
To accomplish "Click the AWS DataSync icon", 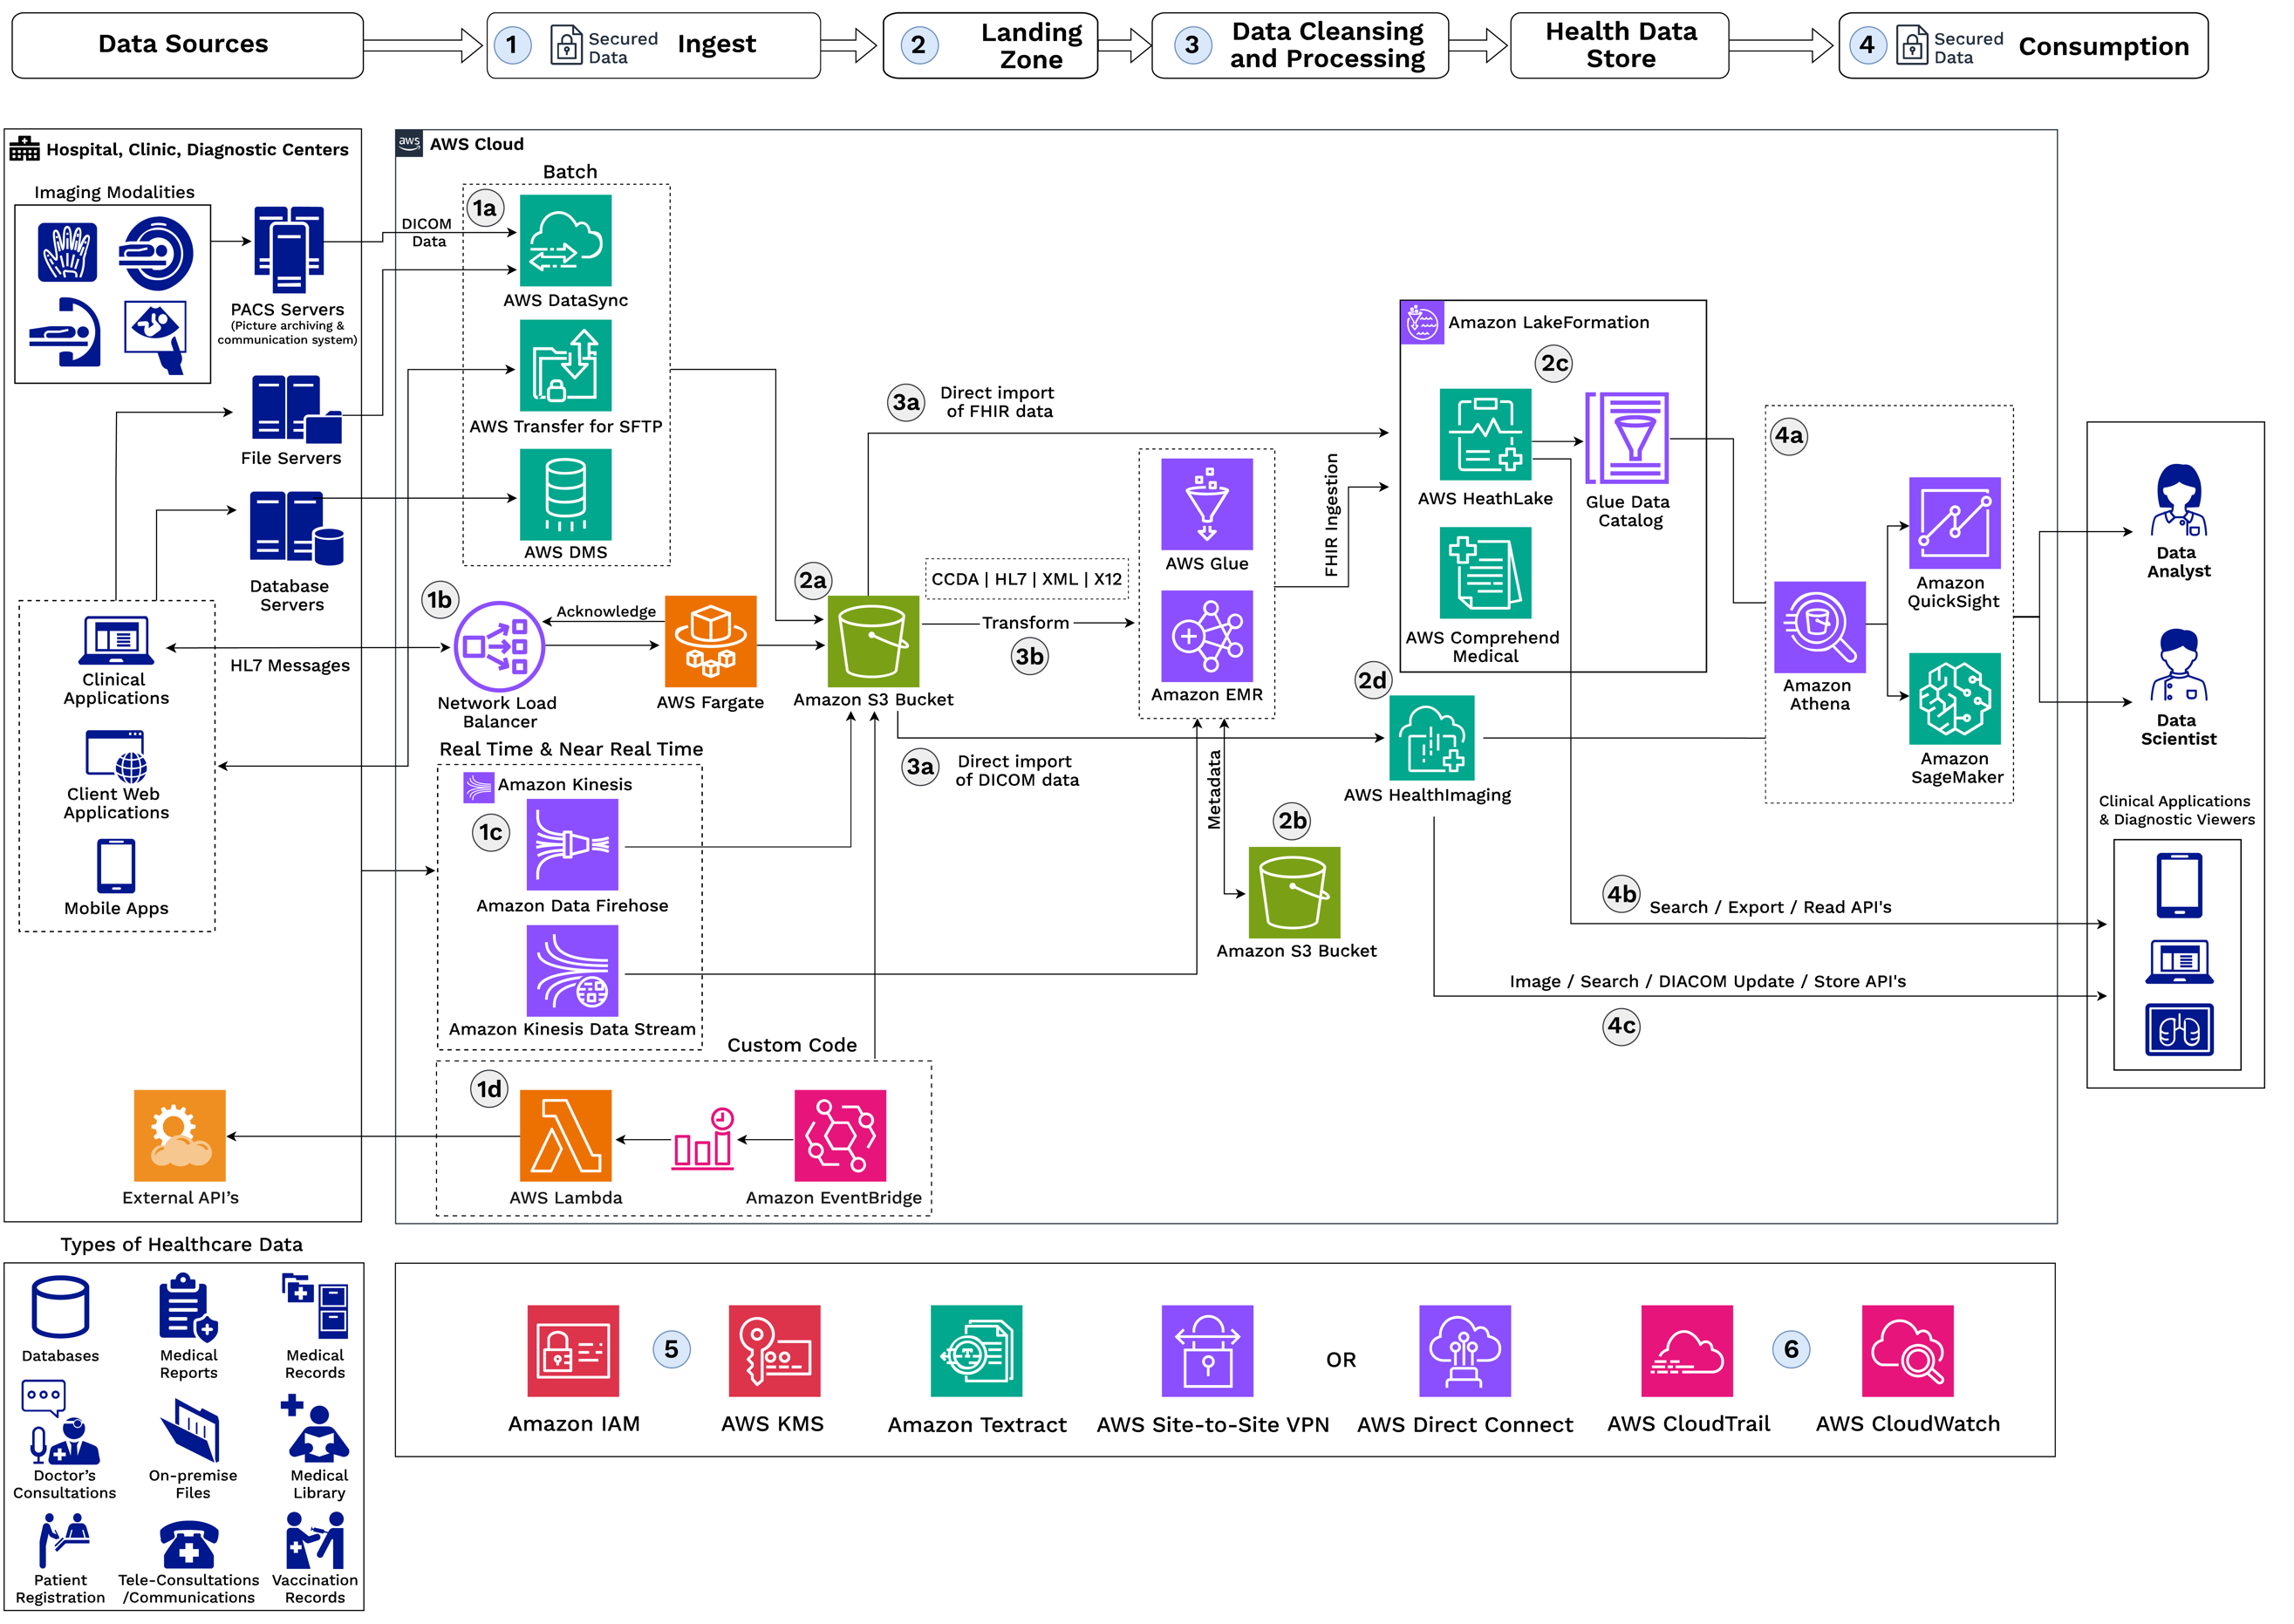I will click(x=565, y=240).
